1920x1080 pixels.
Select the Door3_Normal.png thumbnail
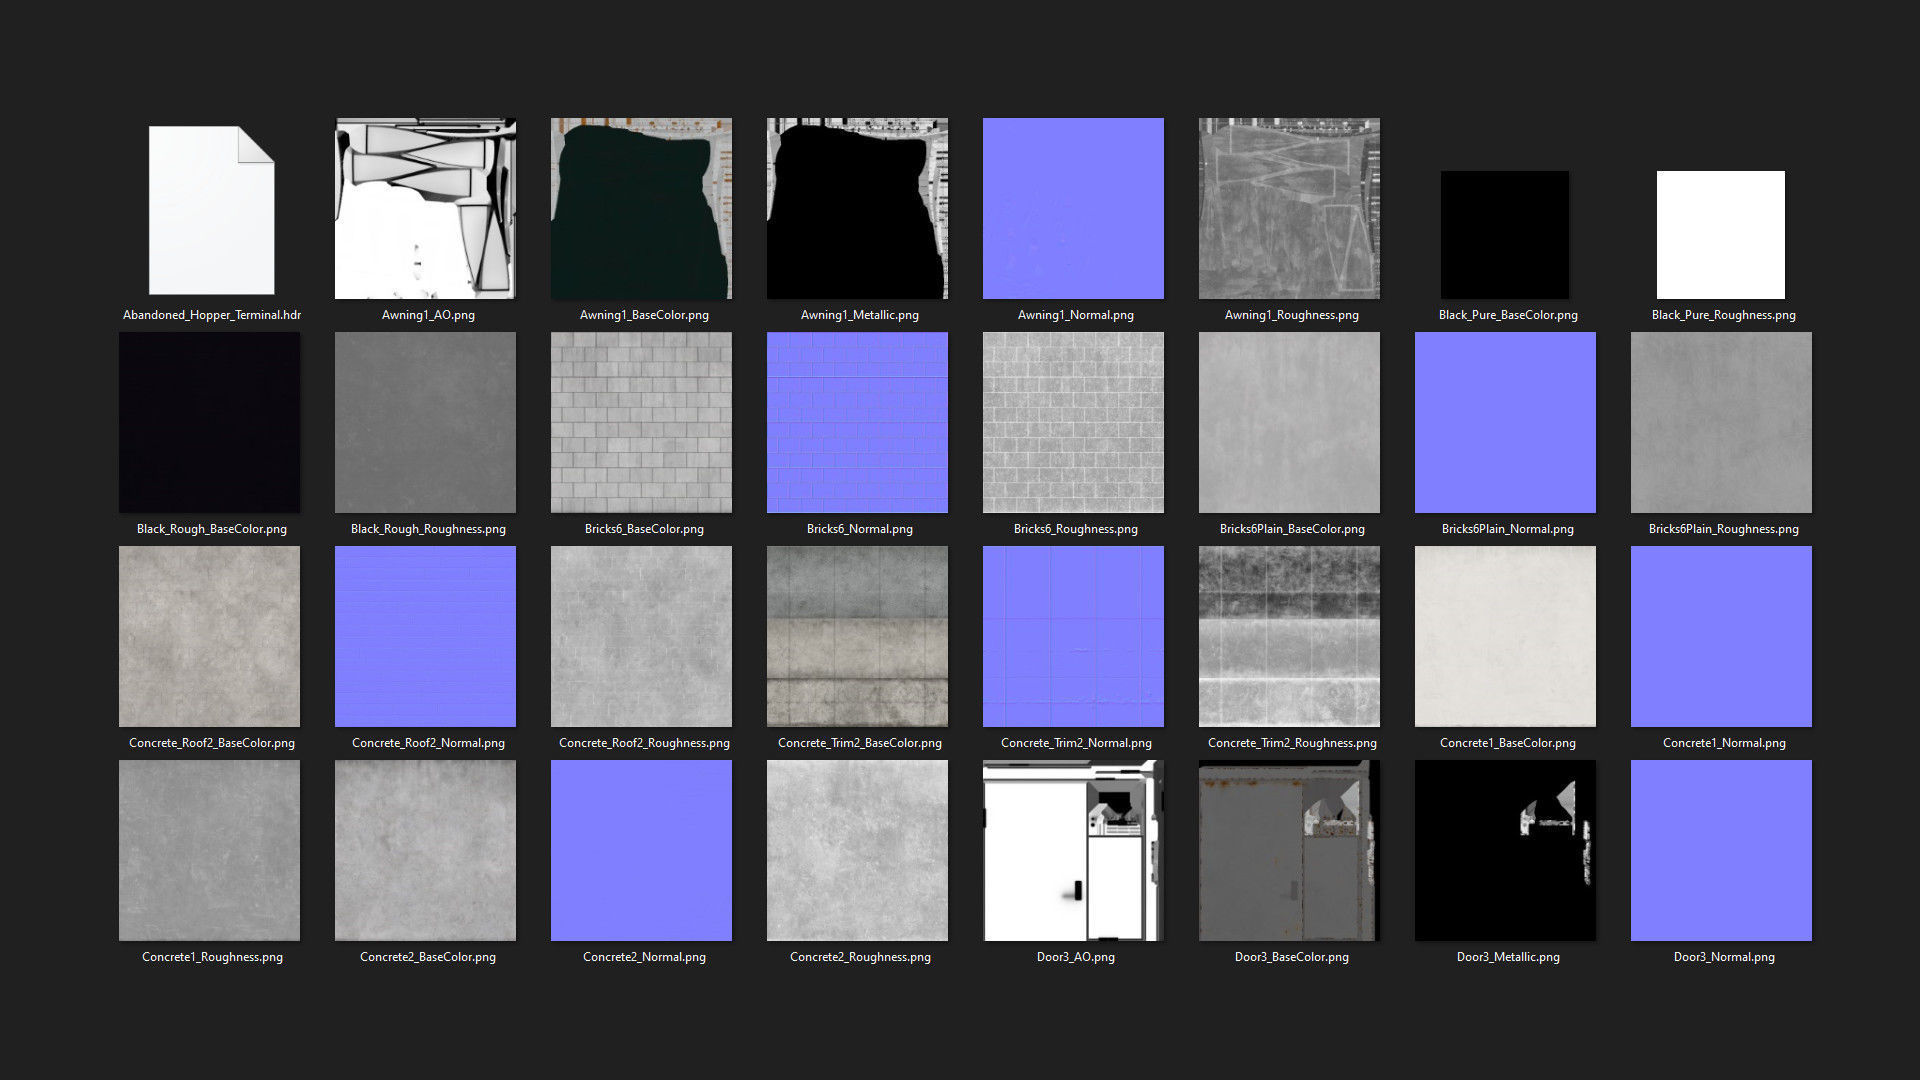tap(1721, 850)
